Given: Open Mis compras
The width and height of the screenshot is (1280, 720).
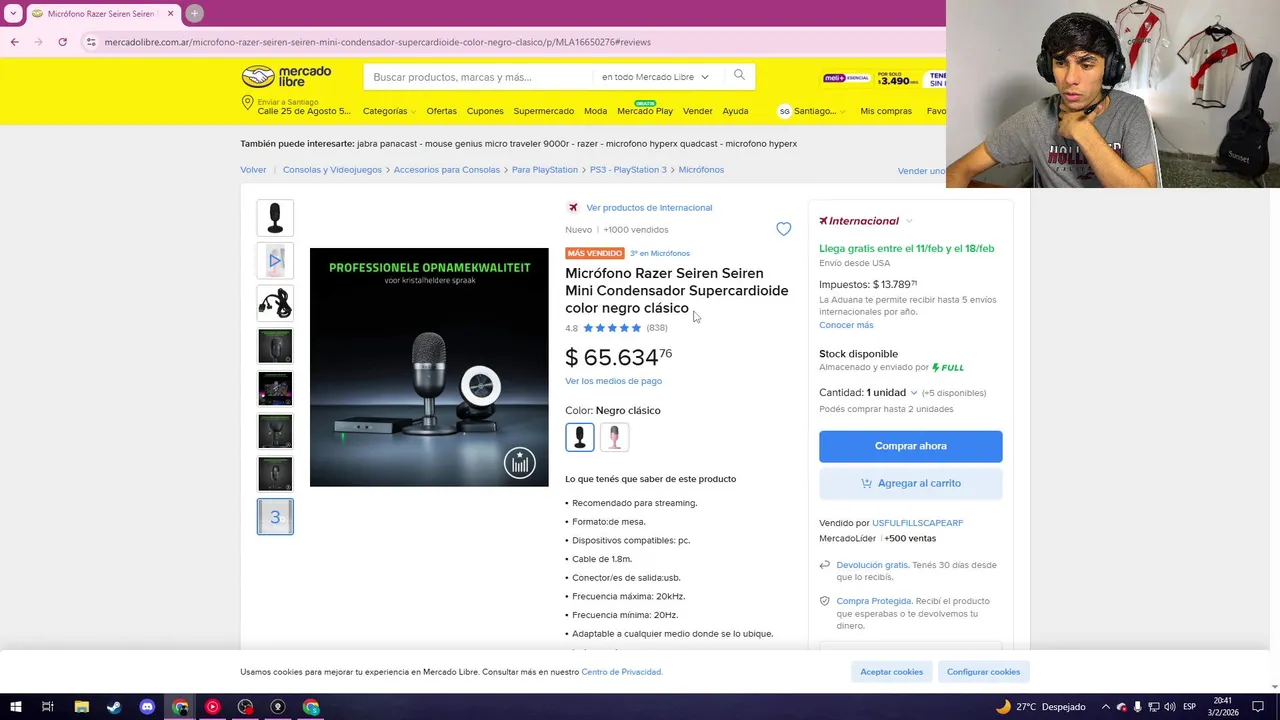Looking at the screenshot, I should [x=886, y=111].
